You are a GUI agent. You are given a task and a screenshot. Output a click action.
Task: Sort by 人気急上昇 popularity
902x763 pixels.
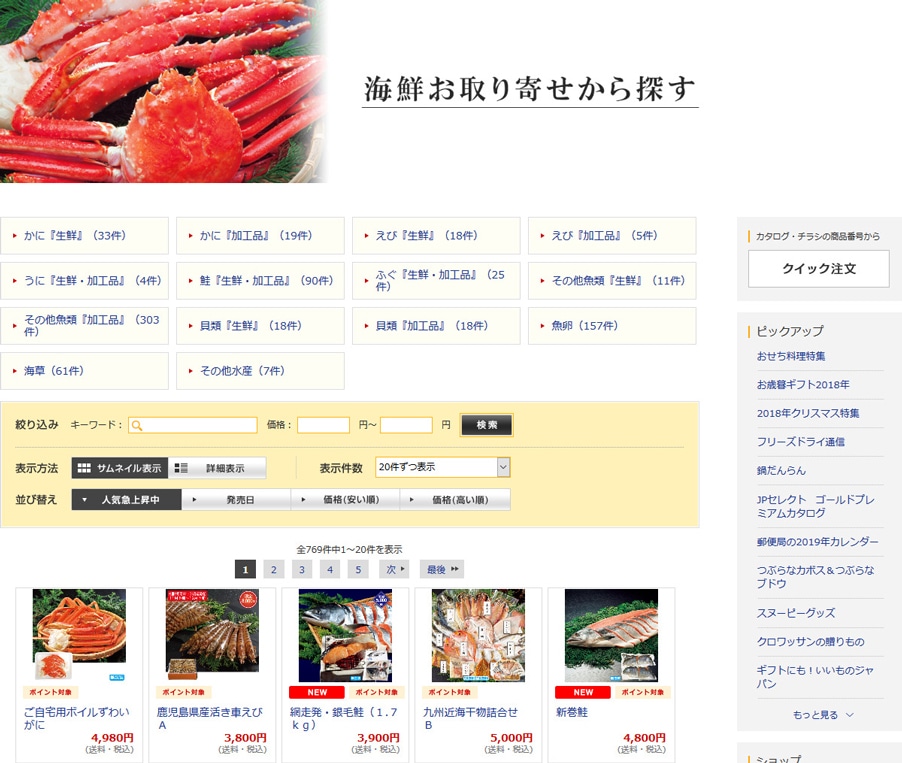pyautogui.click(x=126, y=499)
